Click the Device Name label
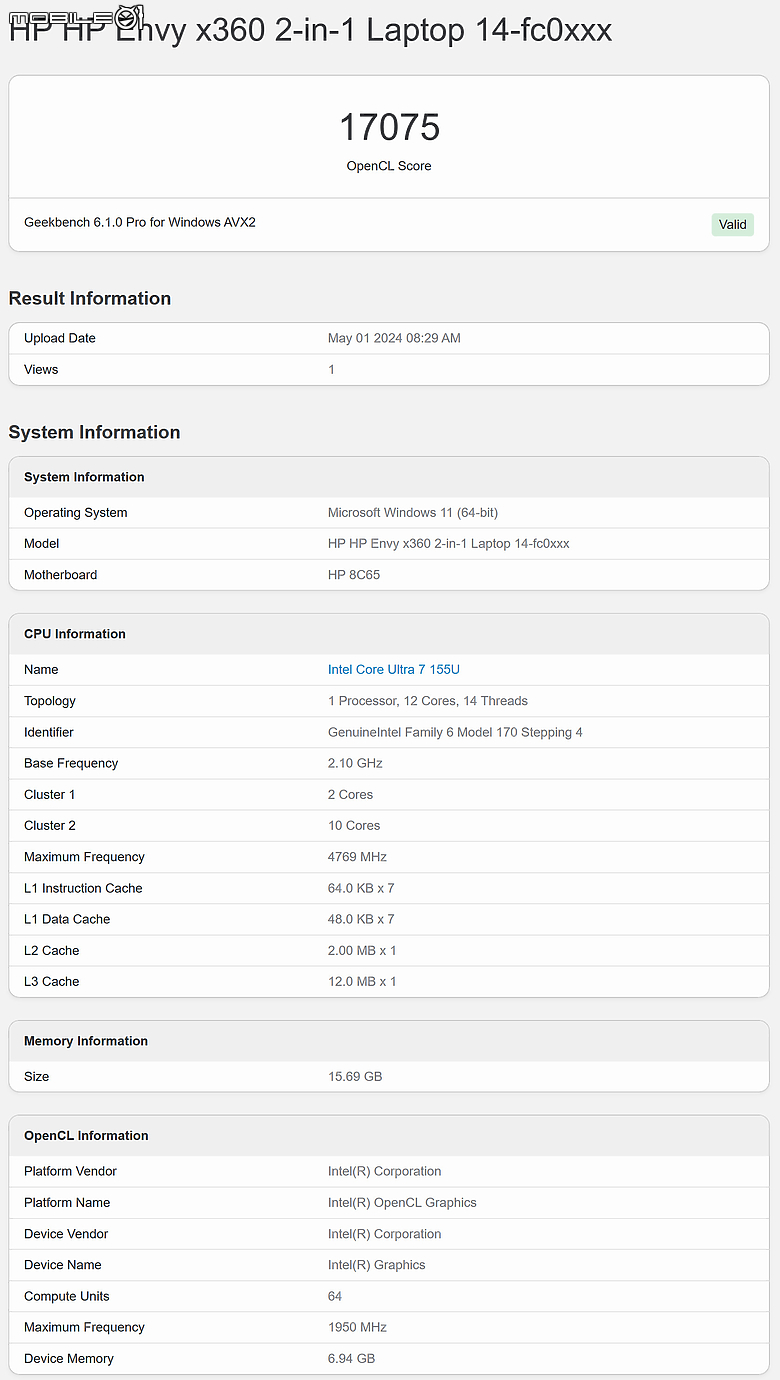This screenshot has width=780, height=1380. pos(63,1265)
